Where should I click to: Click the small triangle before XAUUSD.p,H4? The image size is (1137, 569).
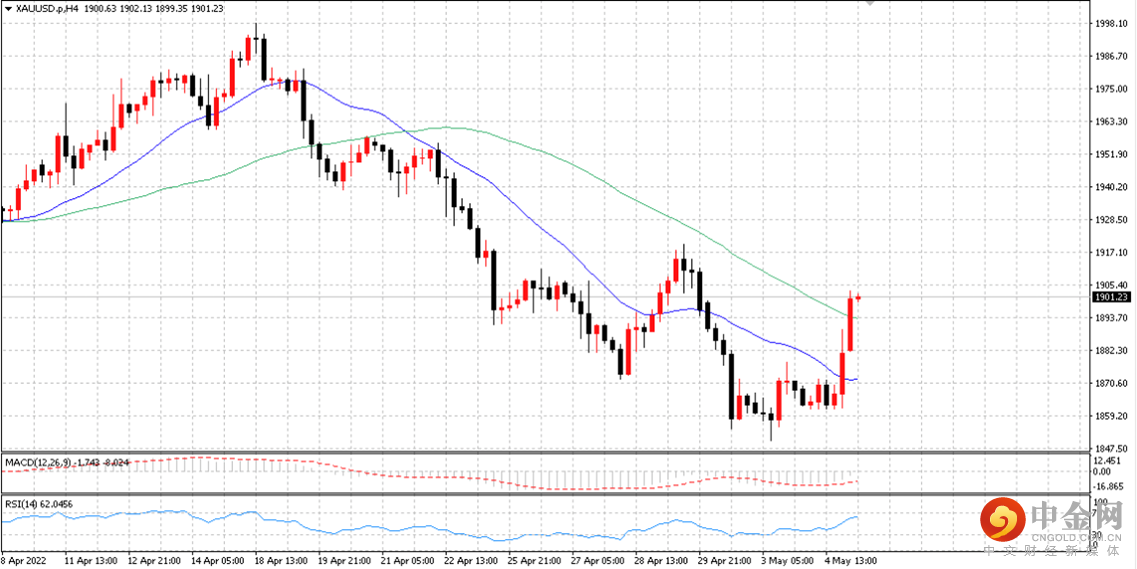click(x=8, y=8)
